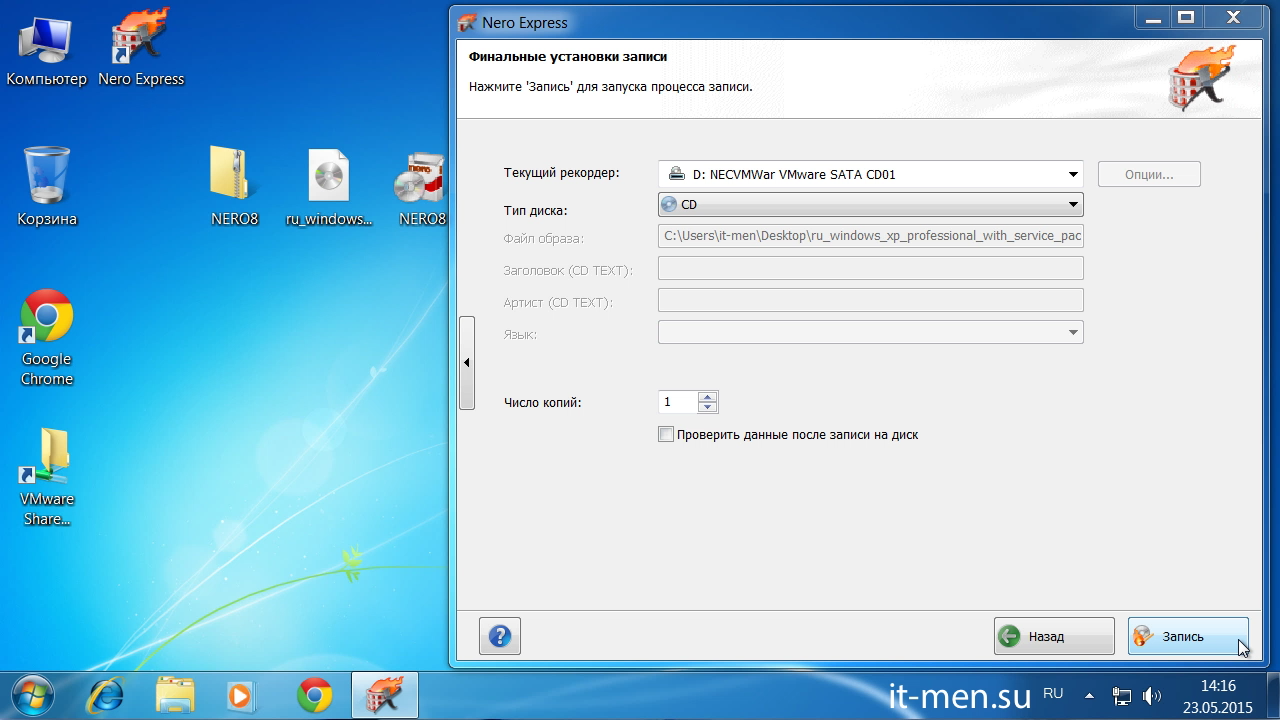Image resolution: width=1280 pixels, height=720 pixels.
Task: Open the clock showing 14:16
Action: click(1218, 696)
